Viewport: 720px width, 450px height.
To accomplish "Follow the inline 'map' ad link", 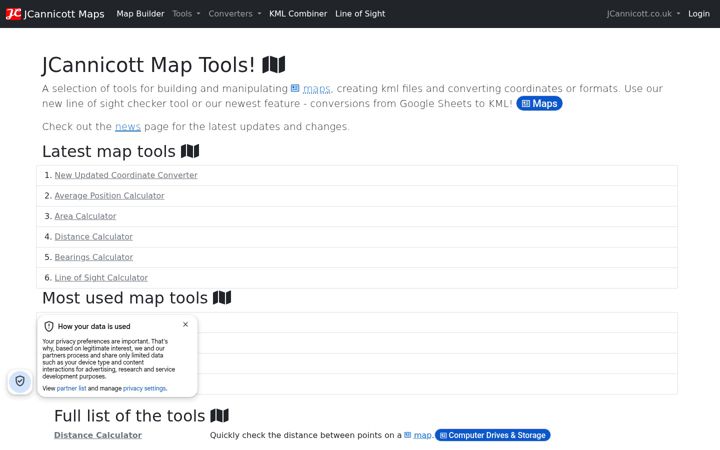I will [418, 435].
